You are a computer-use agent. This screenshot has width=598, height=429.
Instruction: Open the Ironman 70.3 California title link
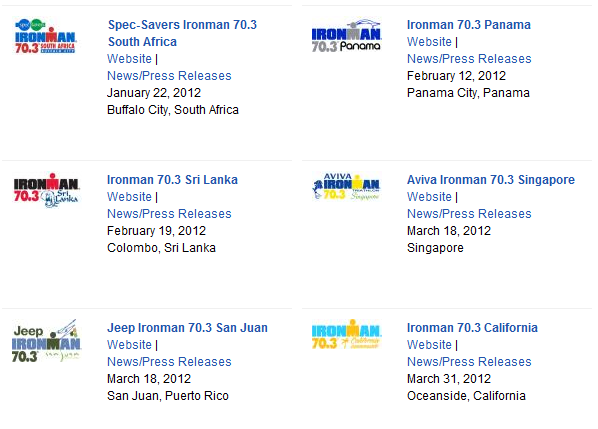[x=472, y=328]
